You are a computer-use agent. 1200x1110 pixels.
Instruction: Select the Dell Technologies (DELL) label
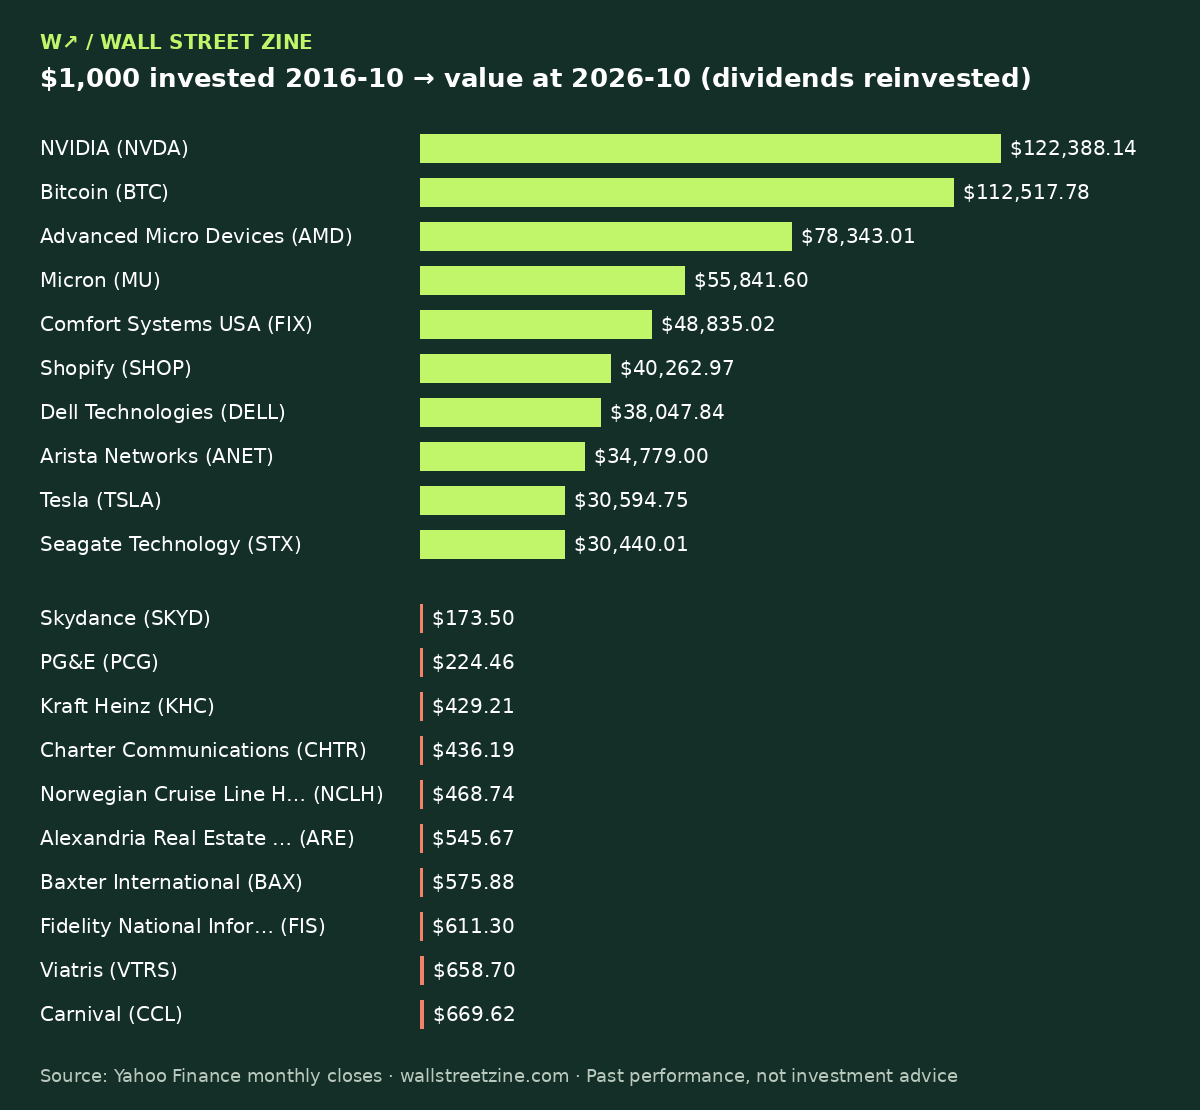pos(163,413)
